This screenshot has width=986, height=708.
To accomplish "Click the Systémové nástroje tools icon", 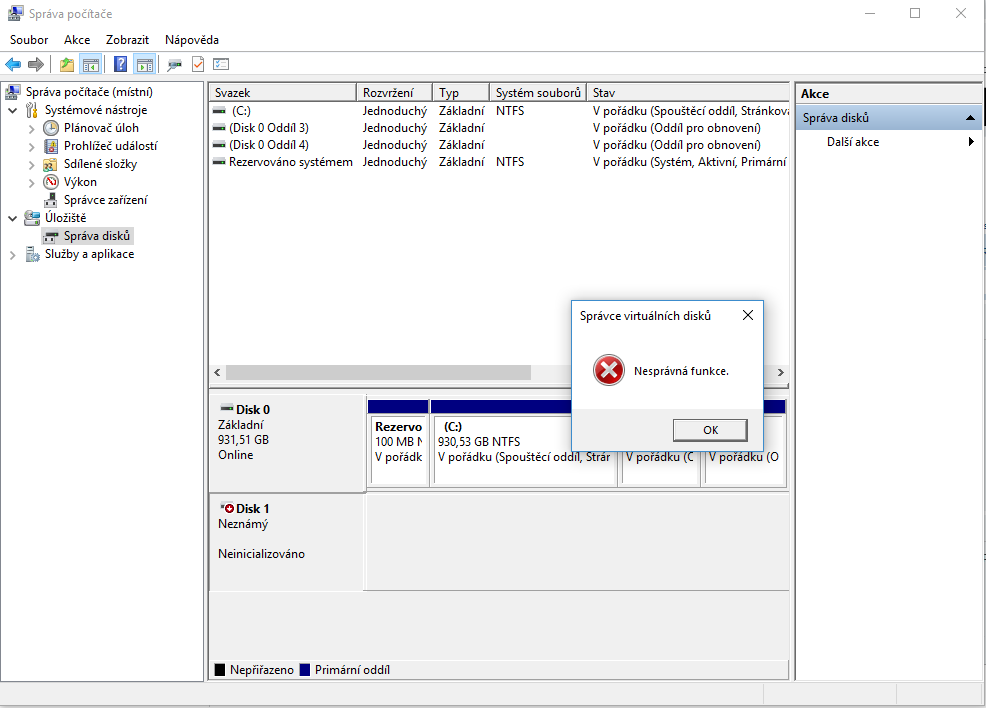I will point(31,110).
